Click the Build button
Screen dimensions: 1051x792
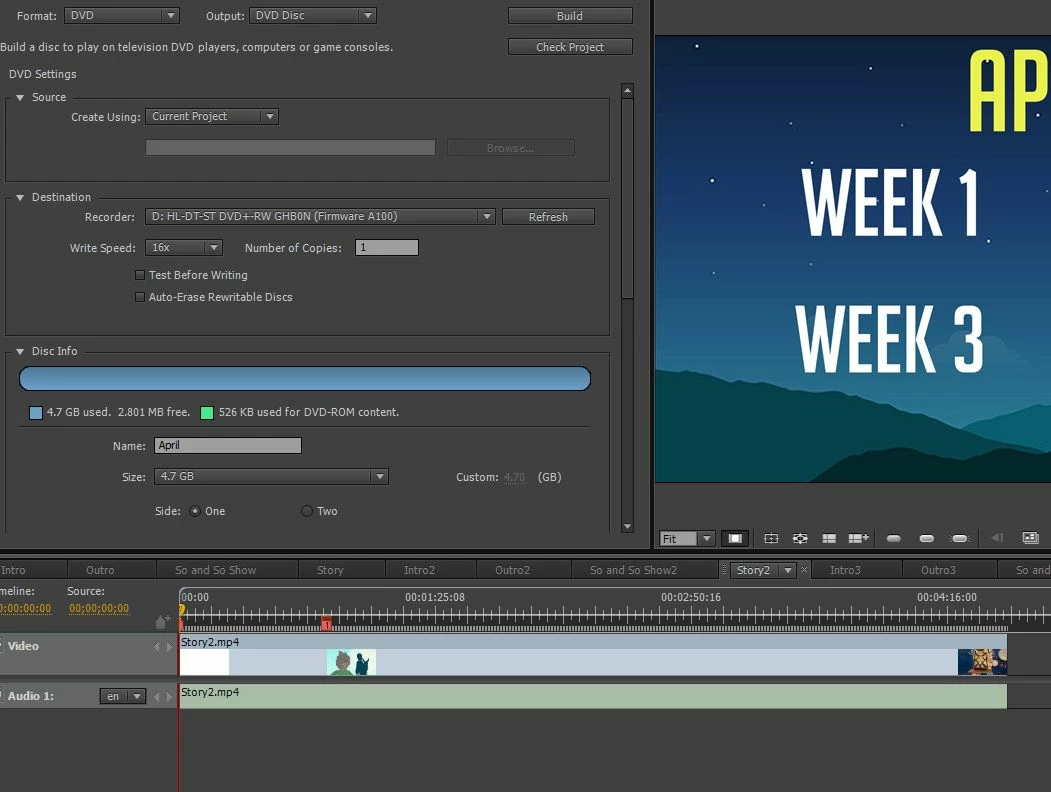(x=570, y=15)
